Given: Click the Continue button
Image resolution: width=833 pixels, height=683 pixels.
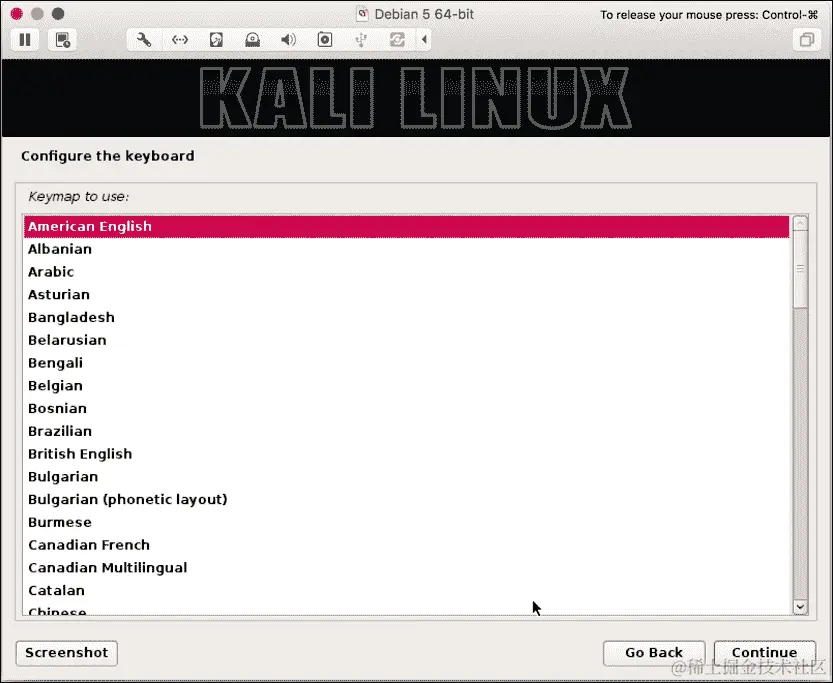Looking at the screenshot, I should click(764, 653).
